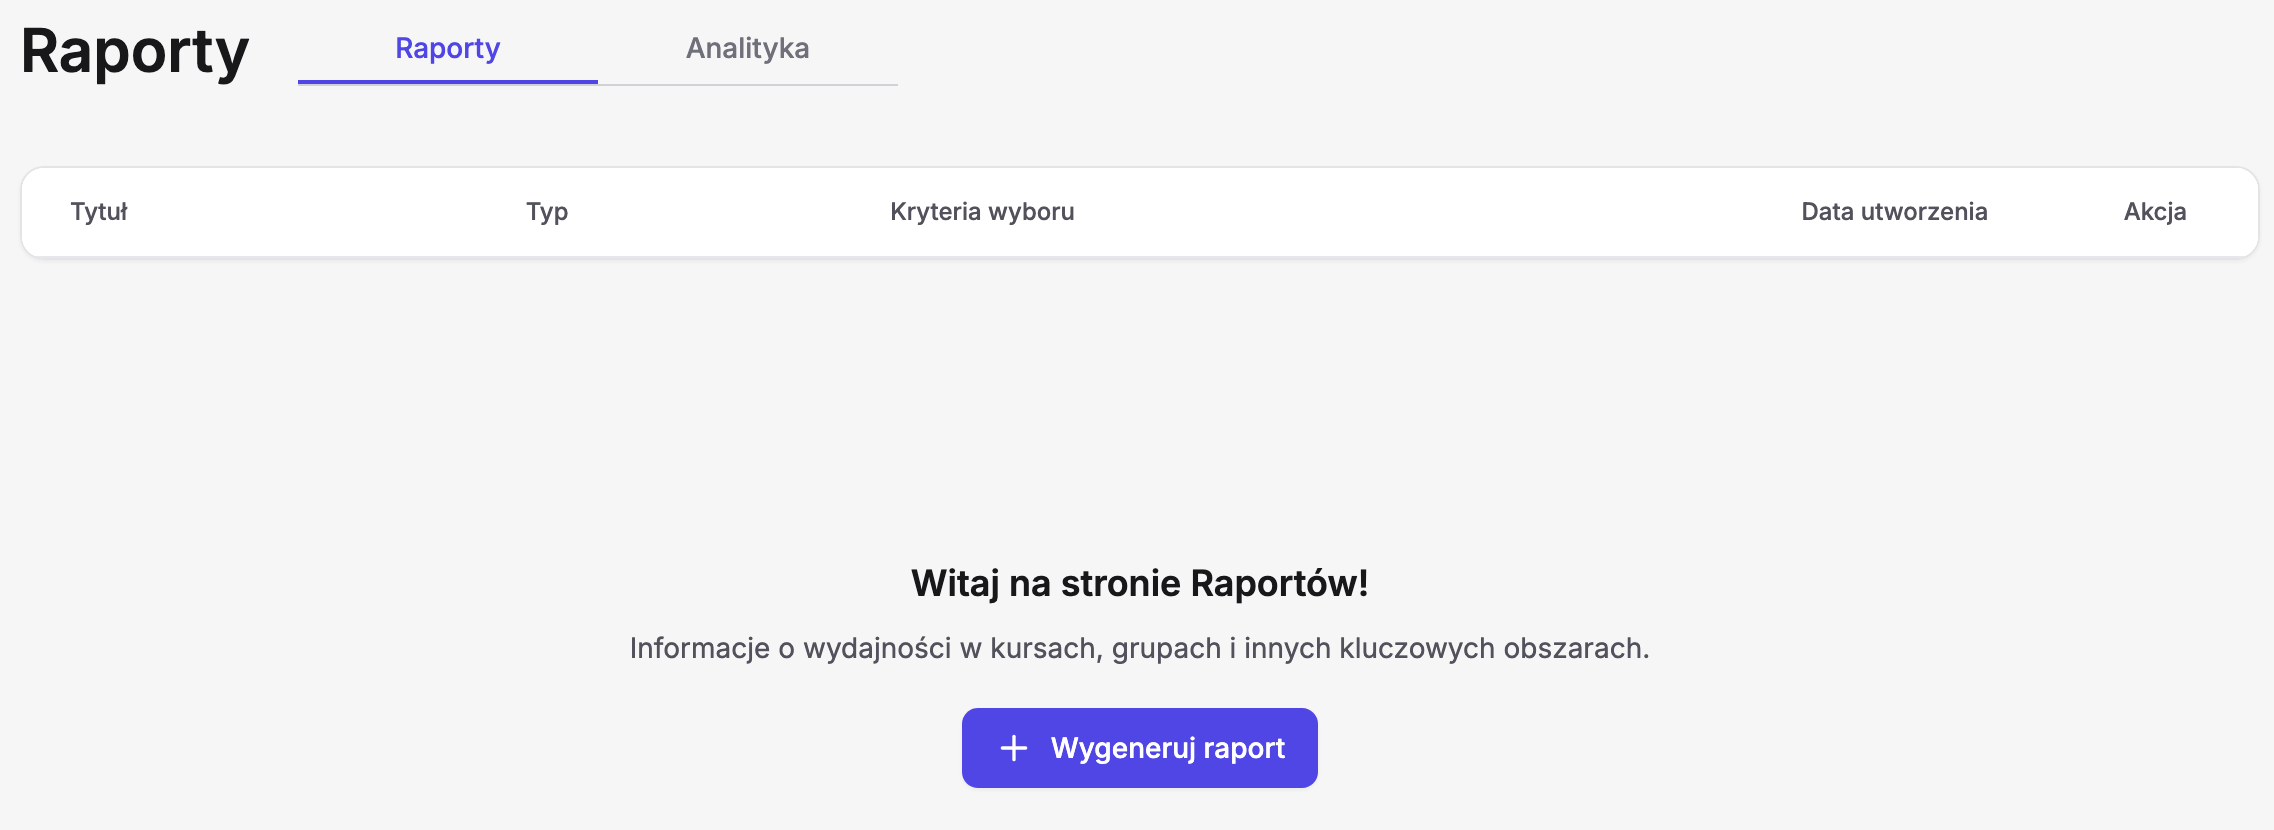The height and width of the screenshot is (830, 2274).
Task: Click the Wygeneruj raport button
Action: coord(1139,748)
